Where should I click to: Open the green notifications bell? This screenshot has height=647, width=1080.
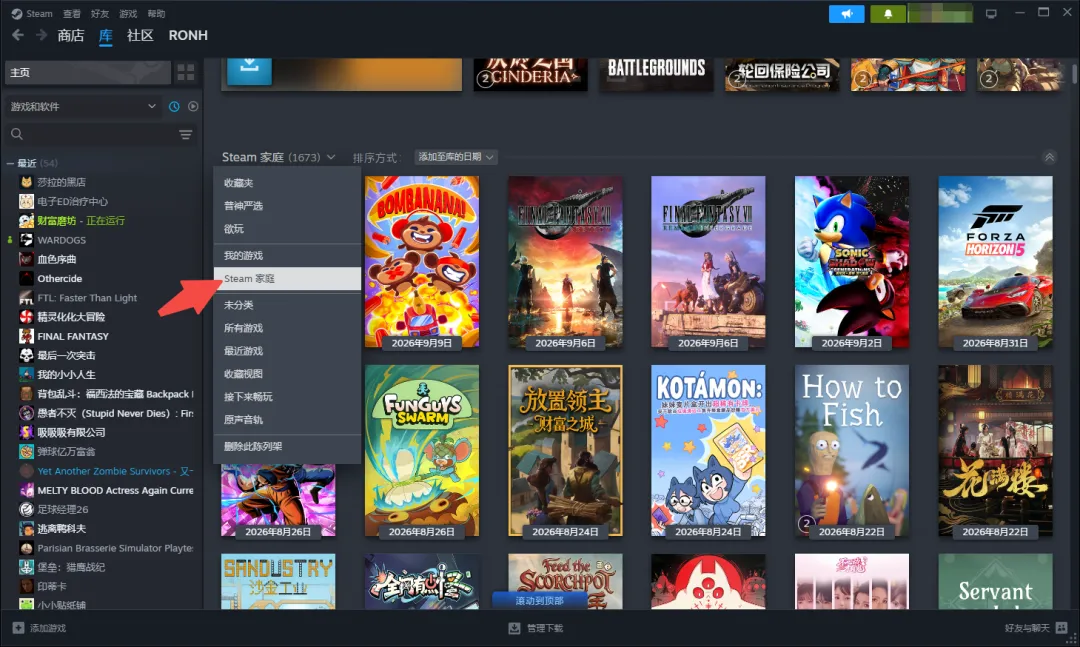(x=888, y=14)
